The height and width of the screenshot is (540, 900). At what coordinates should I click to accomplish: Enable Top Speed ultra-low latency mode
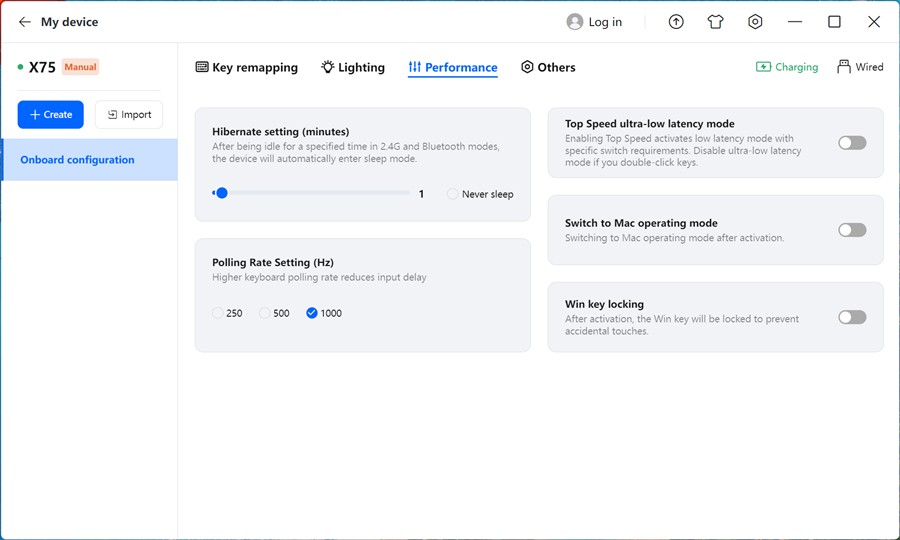coord(852,143)
